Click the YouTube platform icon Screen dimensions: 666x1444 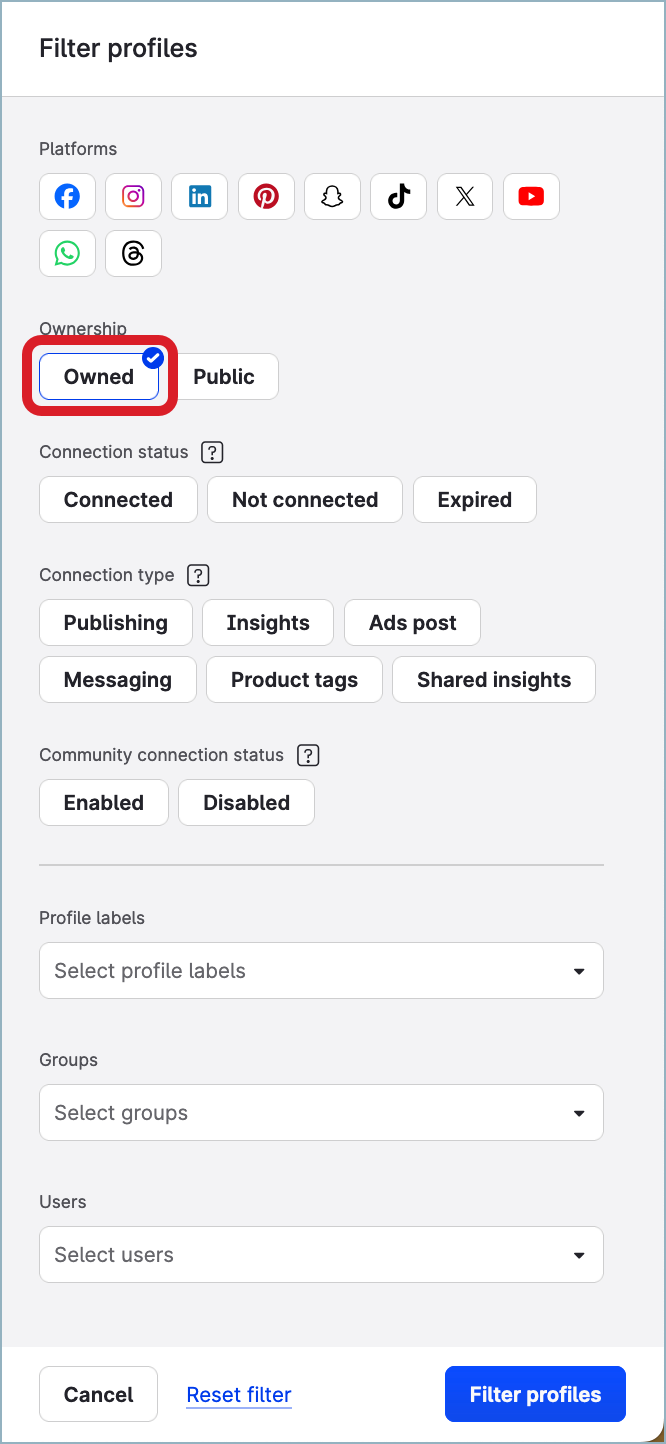pos(531,196)
